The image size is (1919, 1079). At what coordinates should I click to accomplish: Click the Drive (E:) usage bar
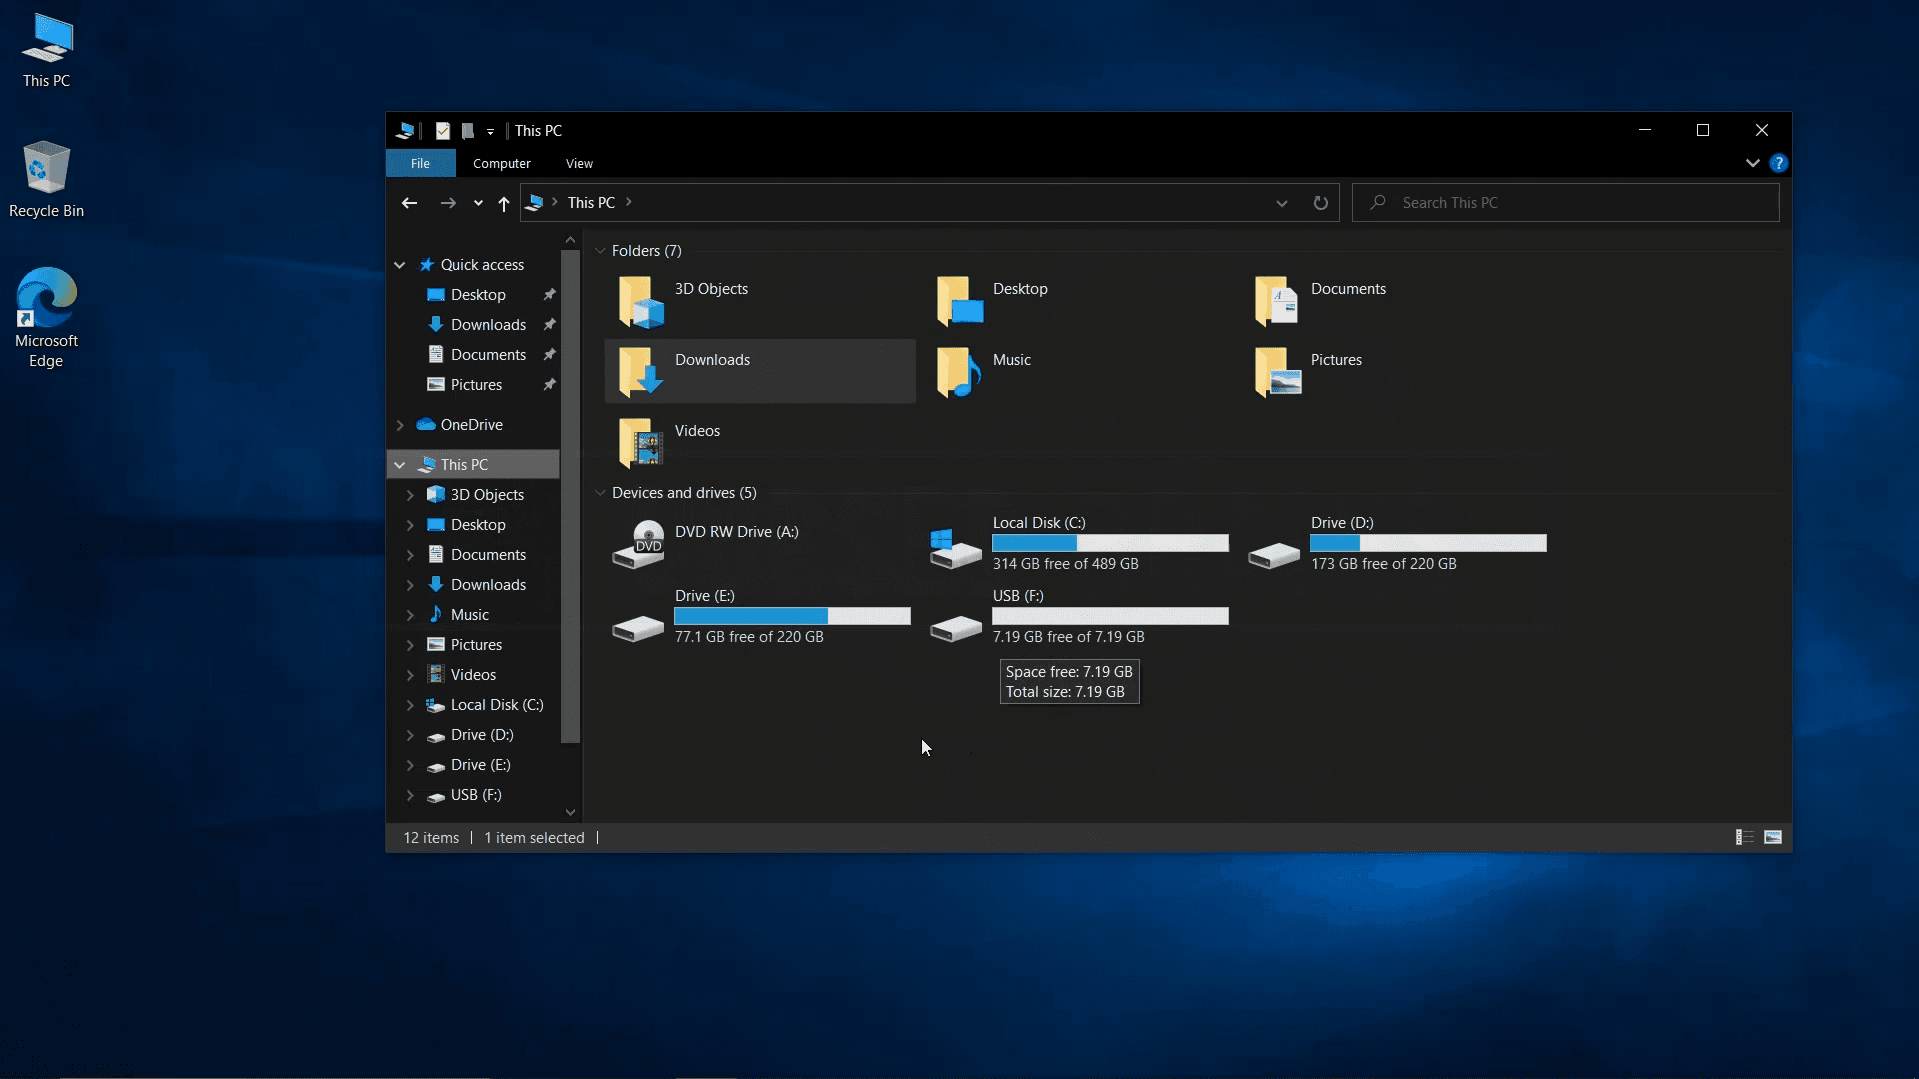[x=792, y=616]
